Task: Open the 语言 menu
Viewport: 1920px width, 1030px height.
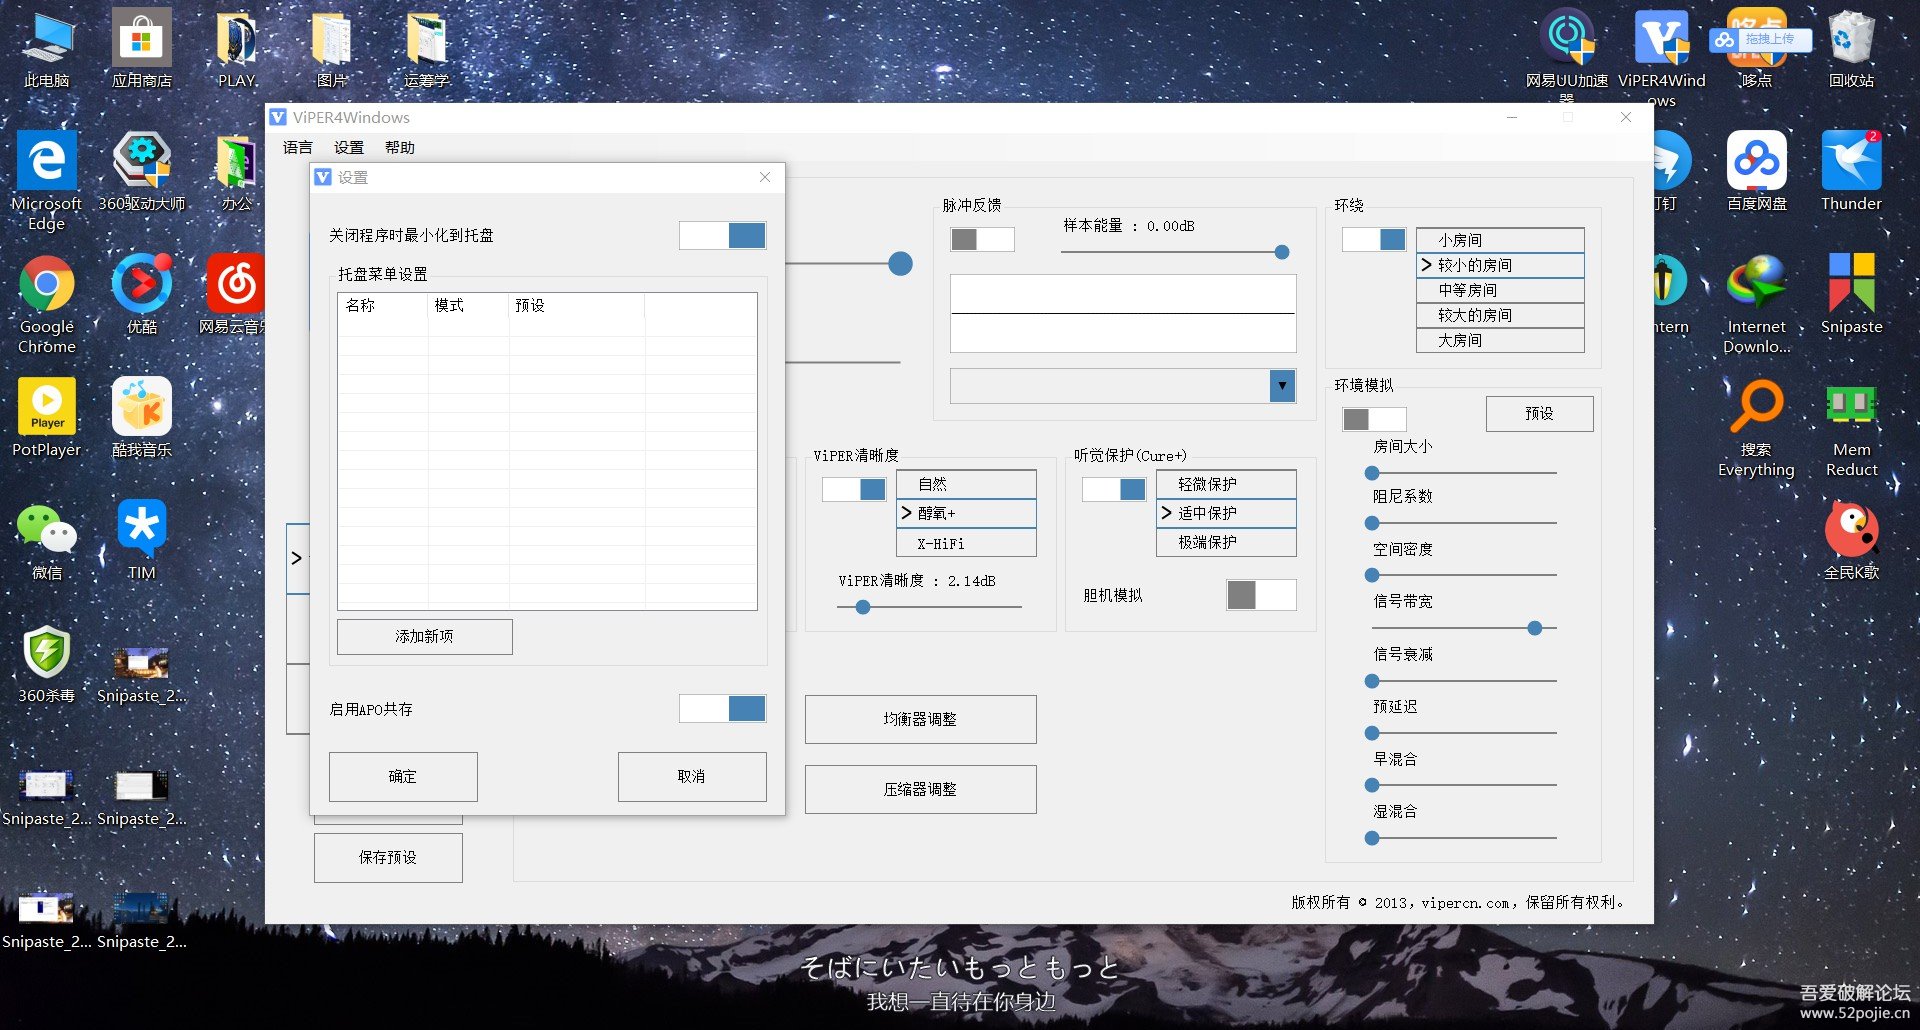Action: [x=298, y=147]
